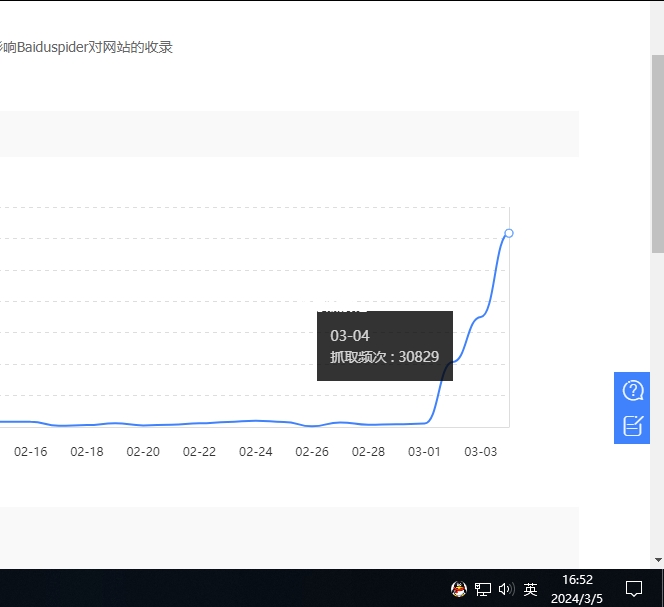Switch input method via 英 indicator
Viewport: 664px width, 607px height.
pos(530,589)
